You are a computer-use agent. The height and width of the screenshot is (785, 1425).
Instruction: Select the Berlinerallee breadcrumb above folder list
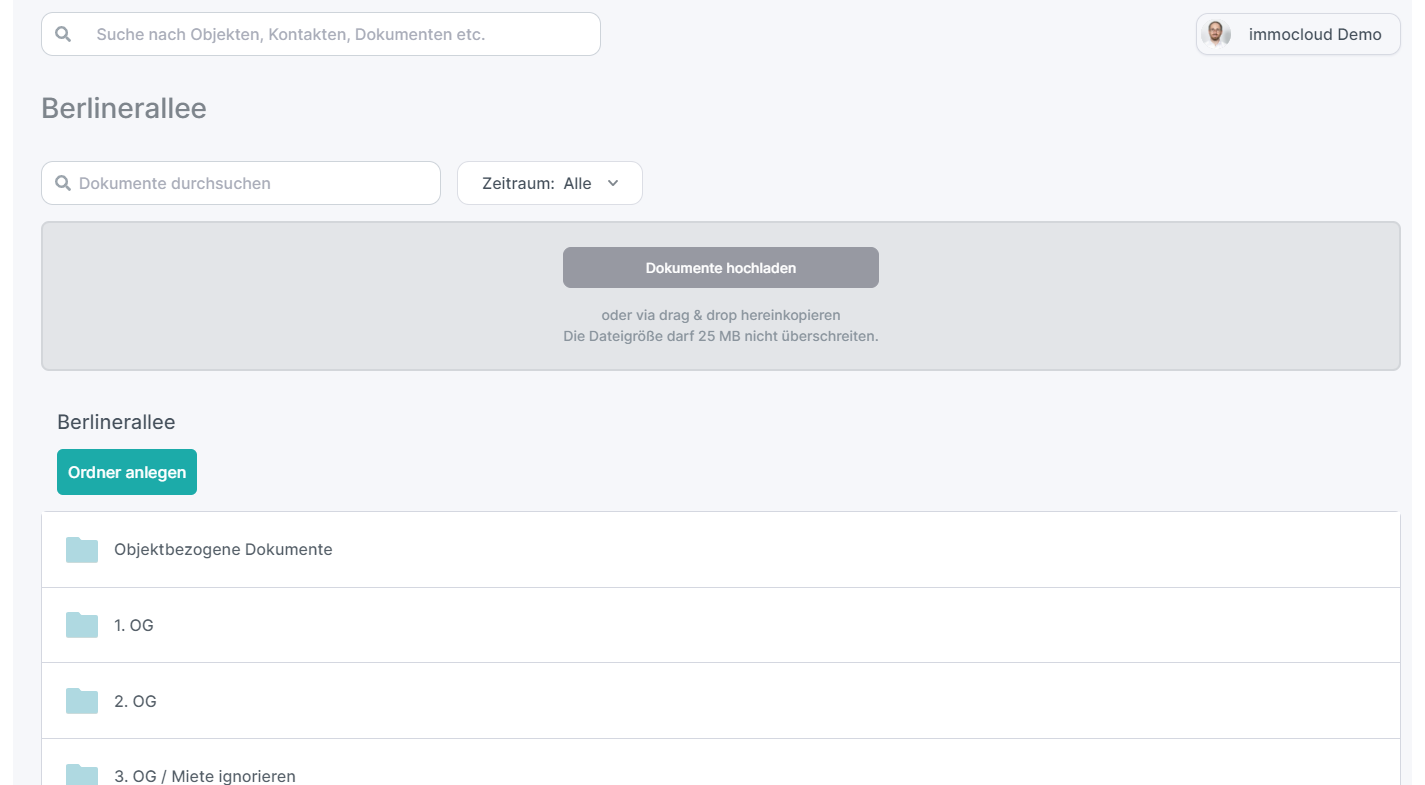point(116,422)
